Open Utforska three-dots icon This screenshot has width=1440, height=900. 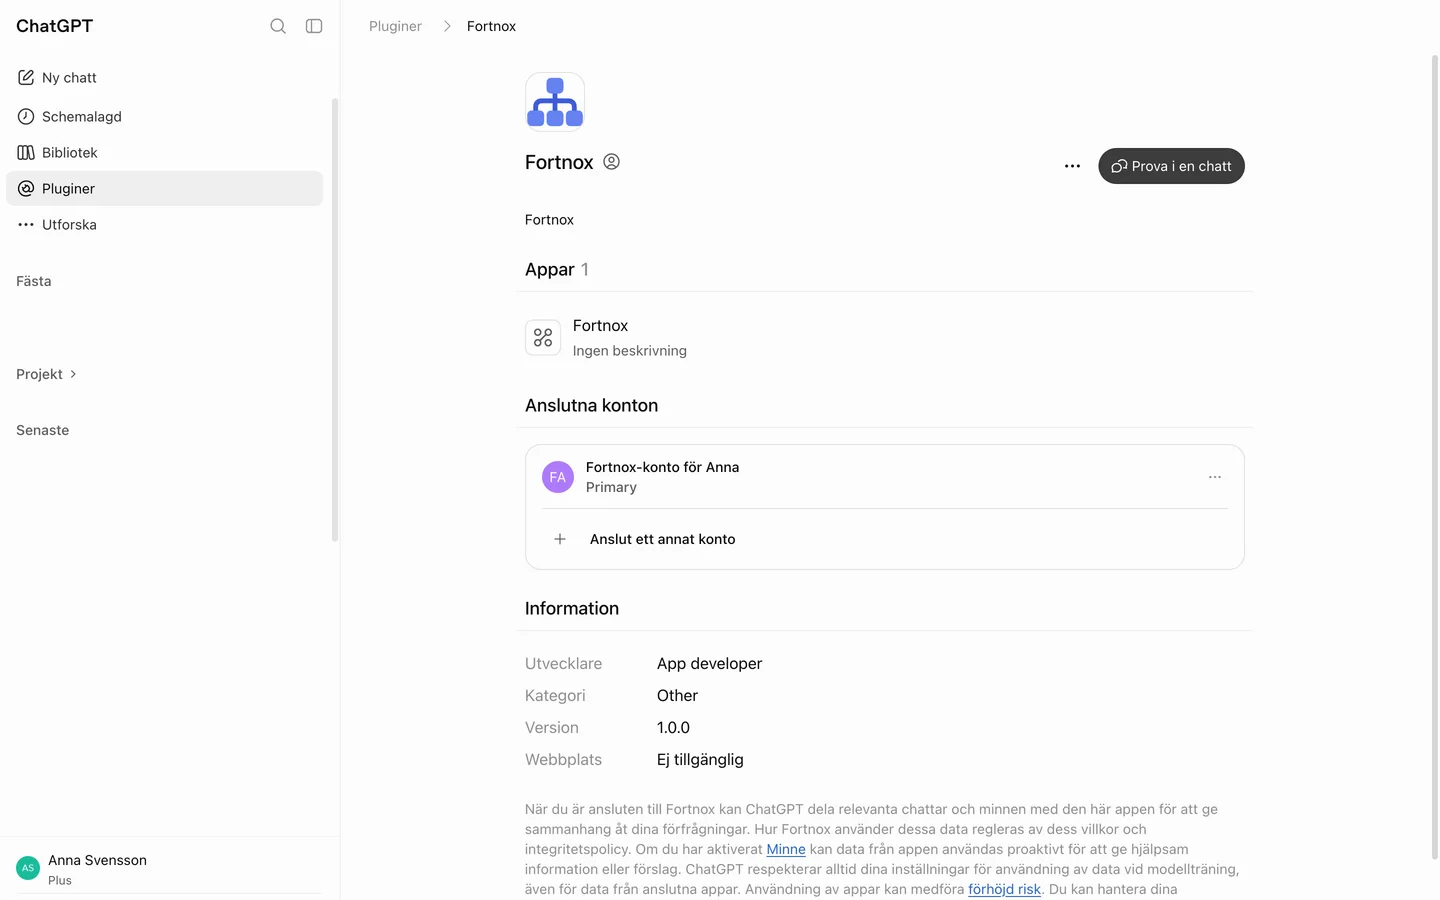(26, 224)
